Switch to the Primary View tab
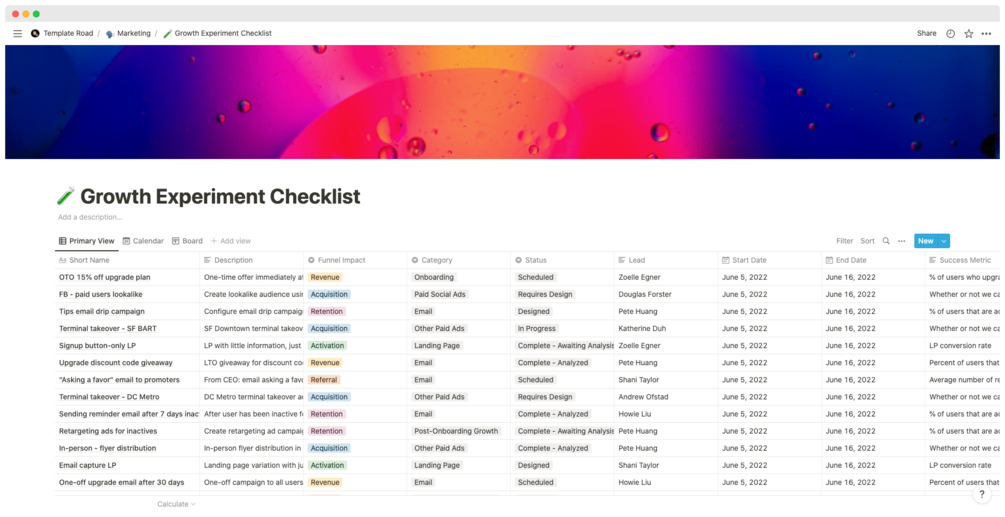Screen dimensions: 1005x517 (x=87, y=241)
